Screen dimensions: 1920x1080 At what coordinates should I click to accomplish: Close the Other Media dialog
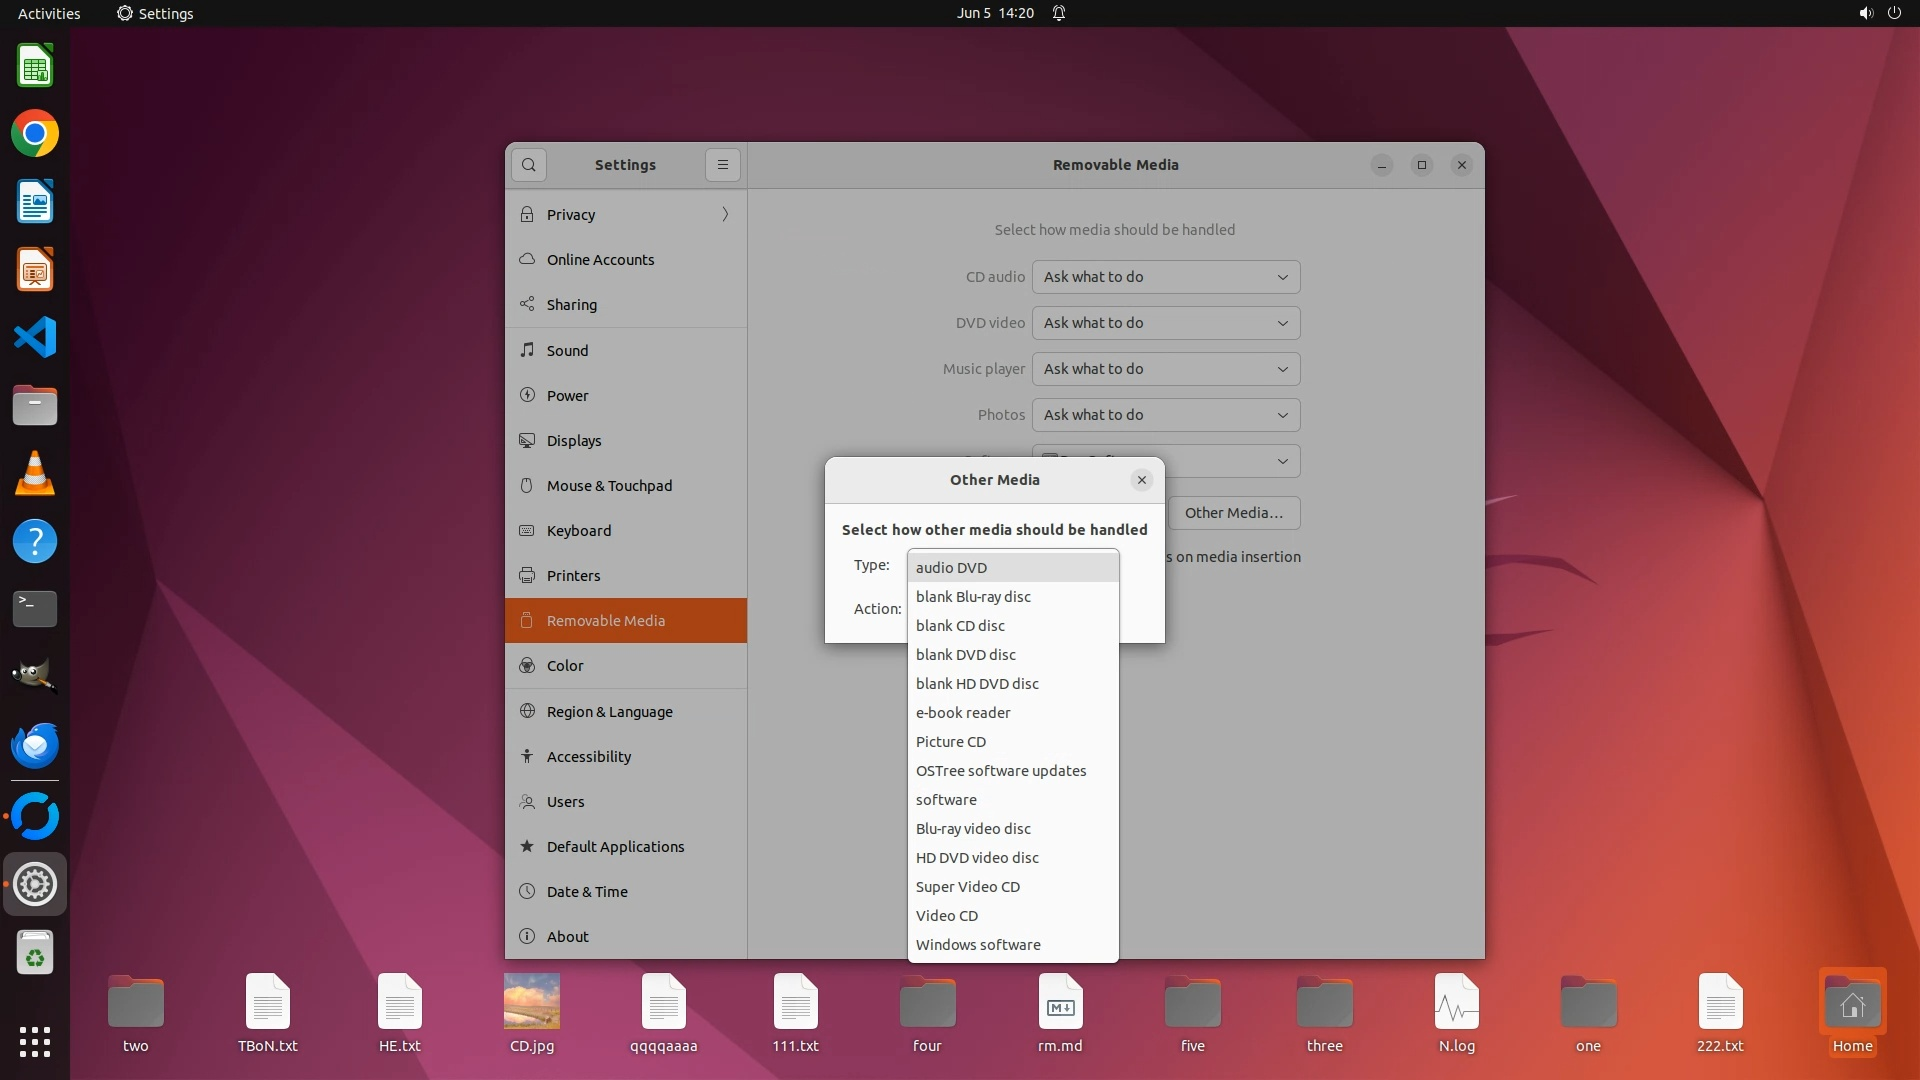point(1141,480)
